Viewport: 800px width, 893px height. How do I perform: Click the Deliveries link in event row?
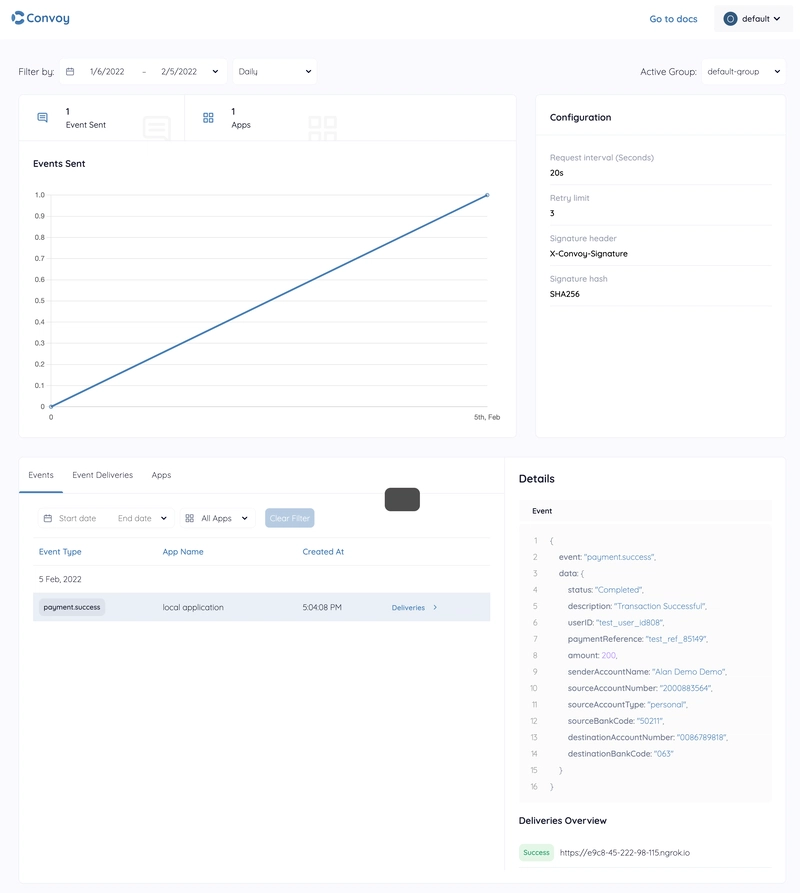[408, 607]
